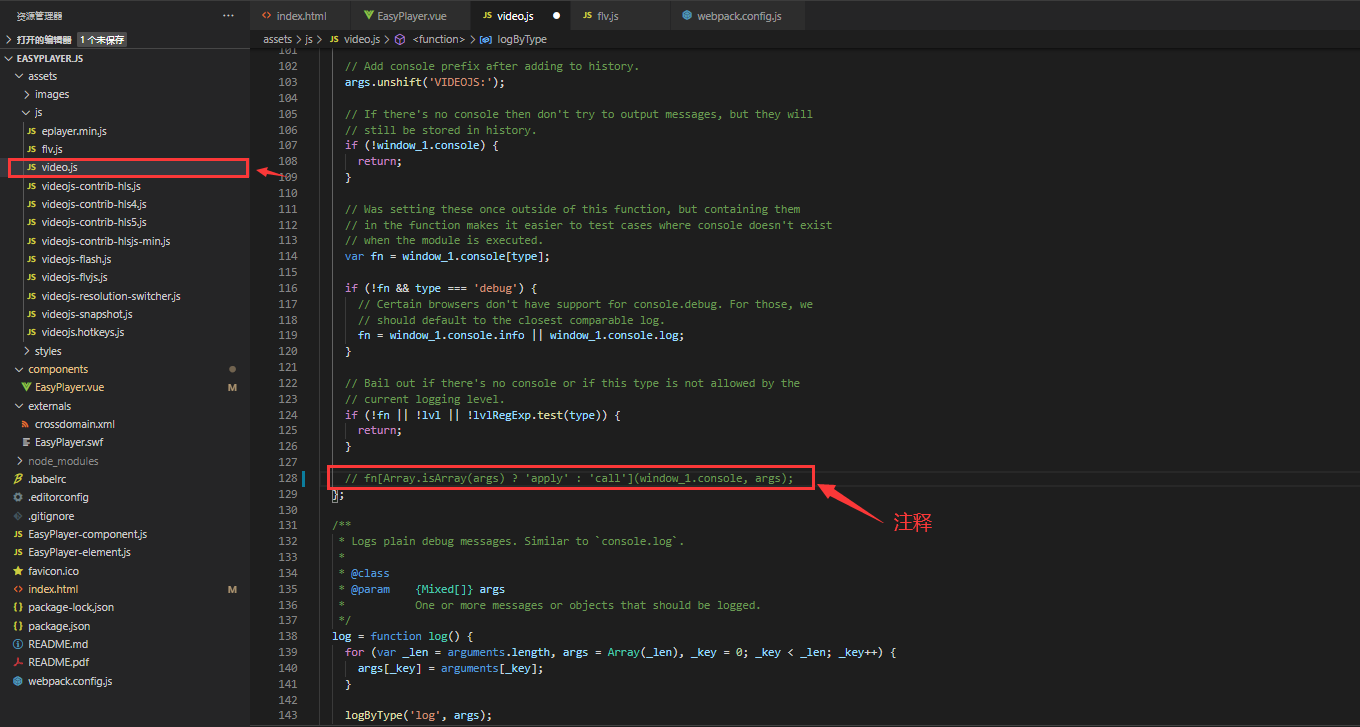
Task: Click video.js breadcrumb segment
Action: (x=361, y=39)
